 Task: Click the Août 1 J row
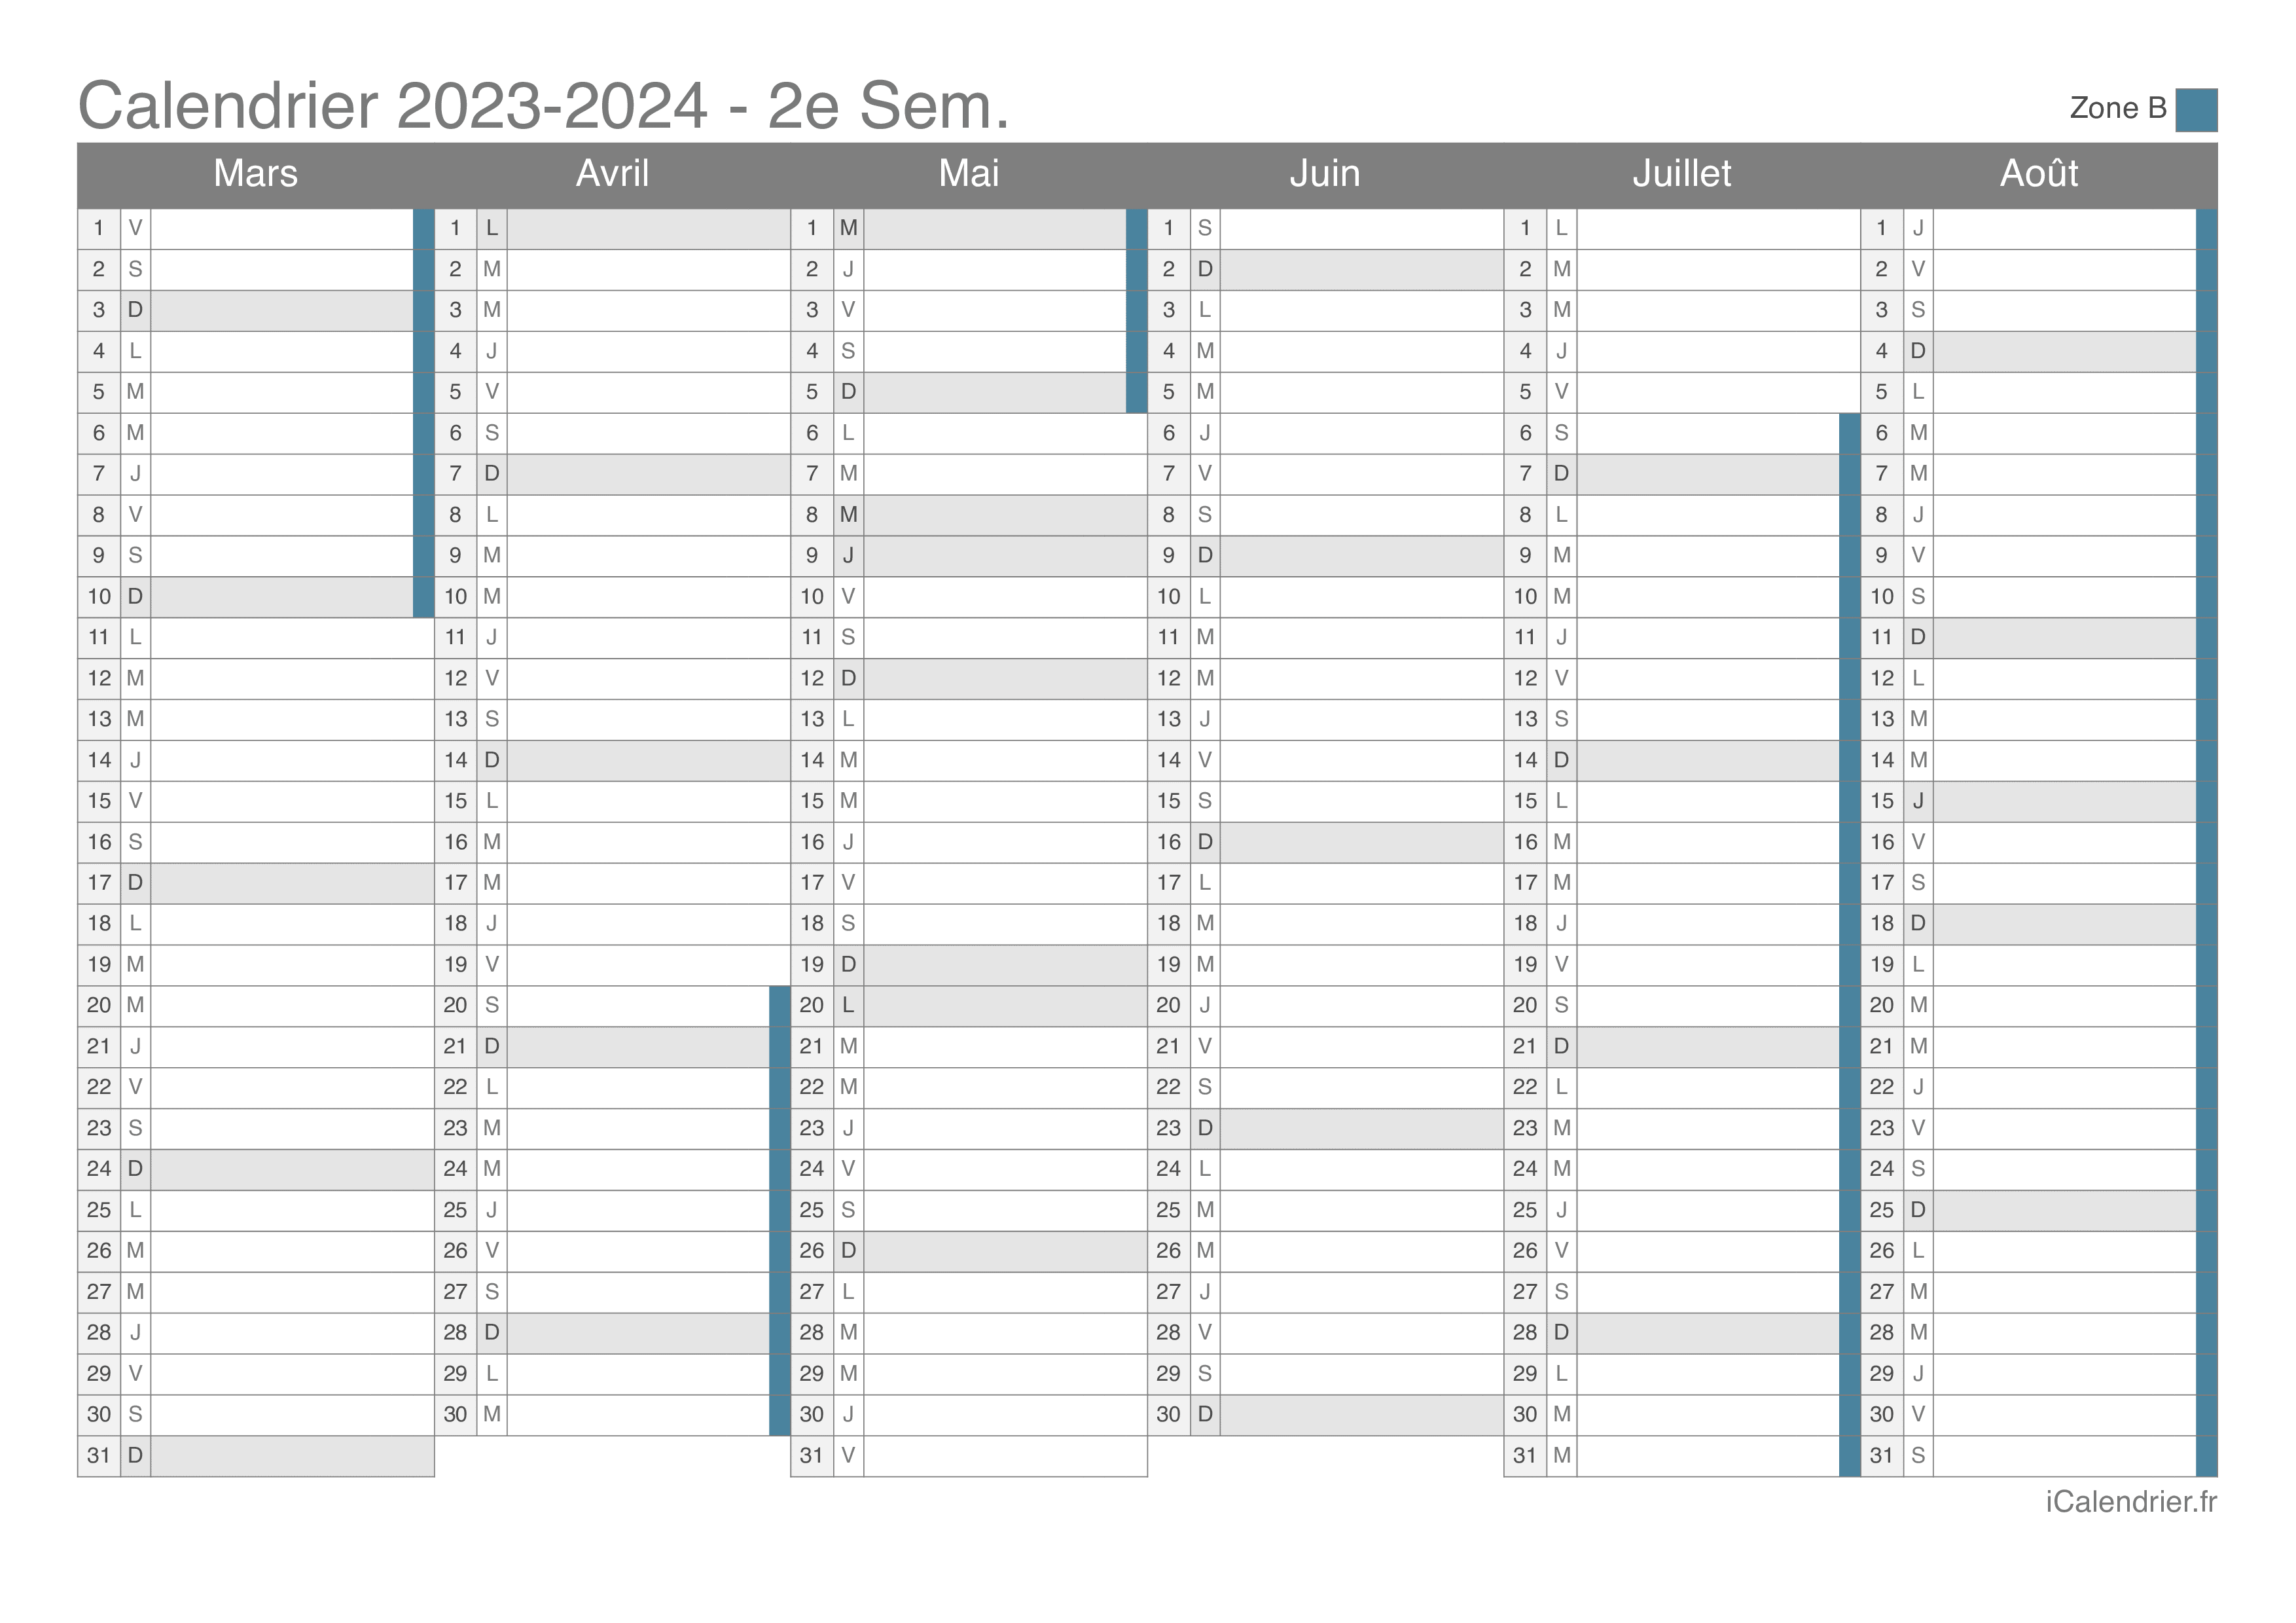(2039, 228)
